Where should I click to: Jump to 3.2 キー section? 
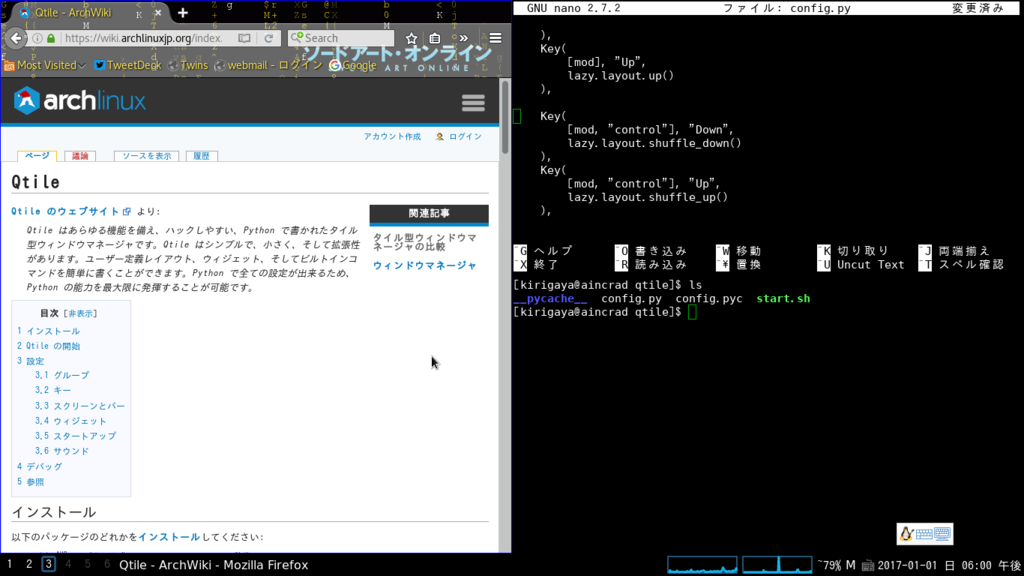(53, 391)
